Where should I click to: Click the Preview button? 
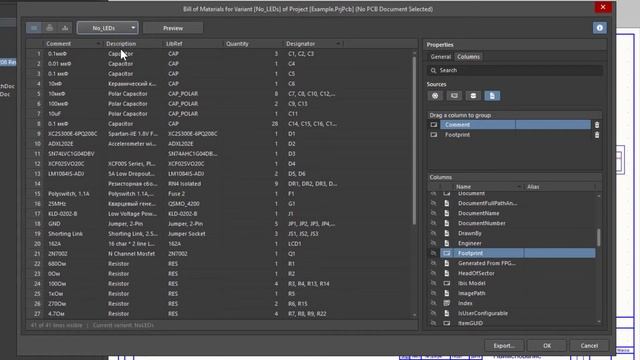[173, 28]
